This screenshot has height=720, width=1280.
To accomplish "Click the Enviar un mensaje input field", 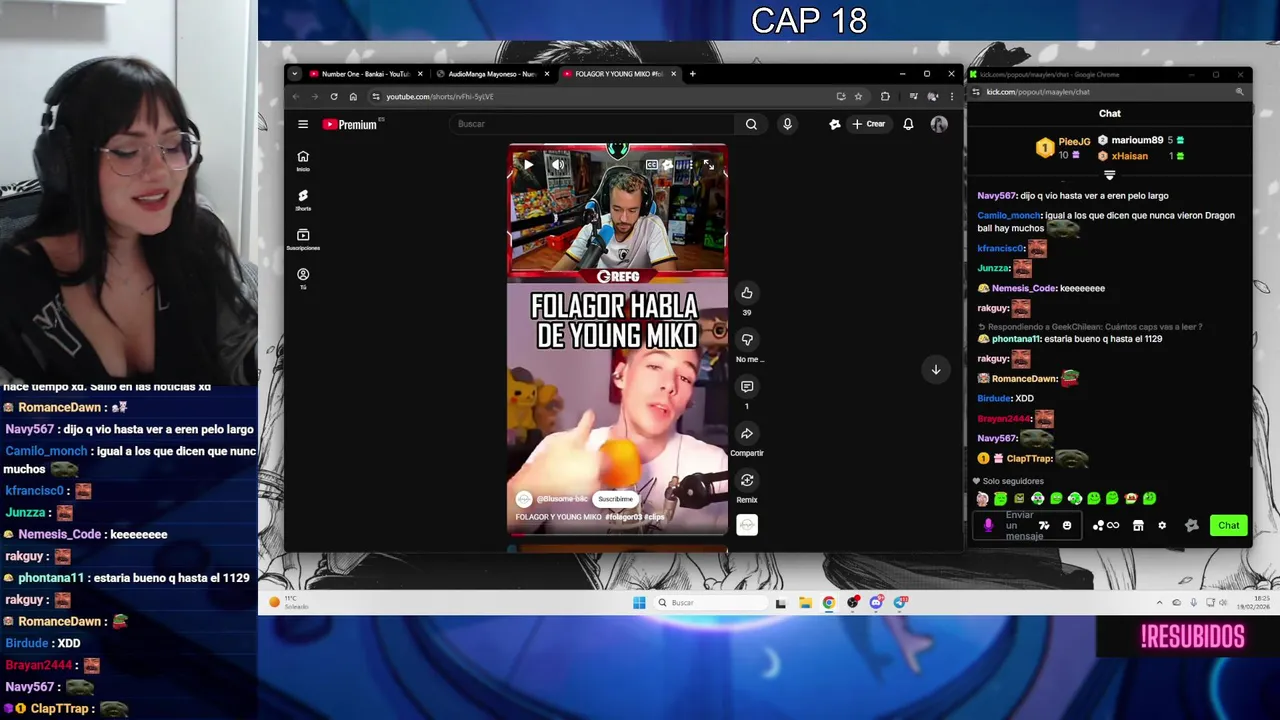I will [1025, 526].
